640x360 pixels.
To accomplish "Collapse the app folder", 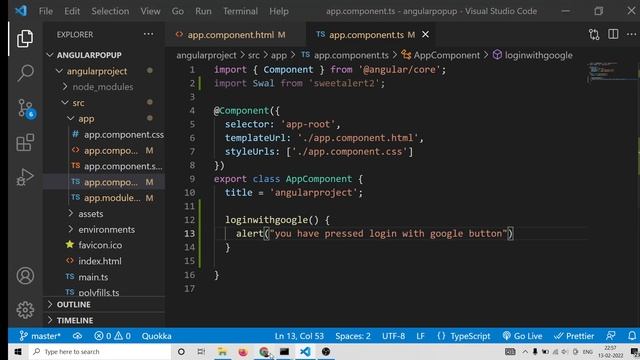I will [86, 119].
